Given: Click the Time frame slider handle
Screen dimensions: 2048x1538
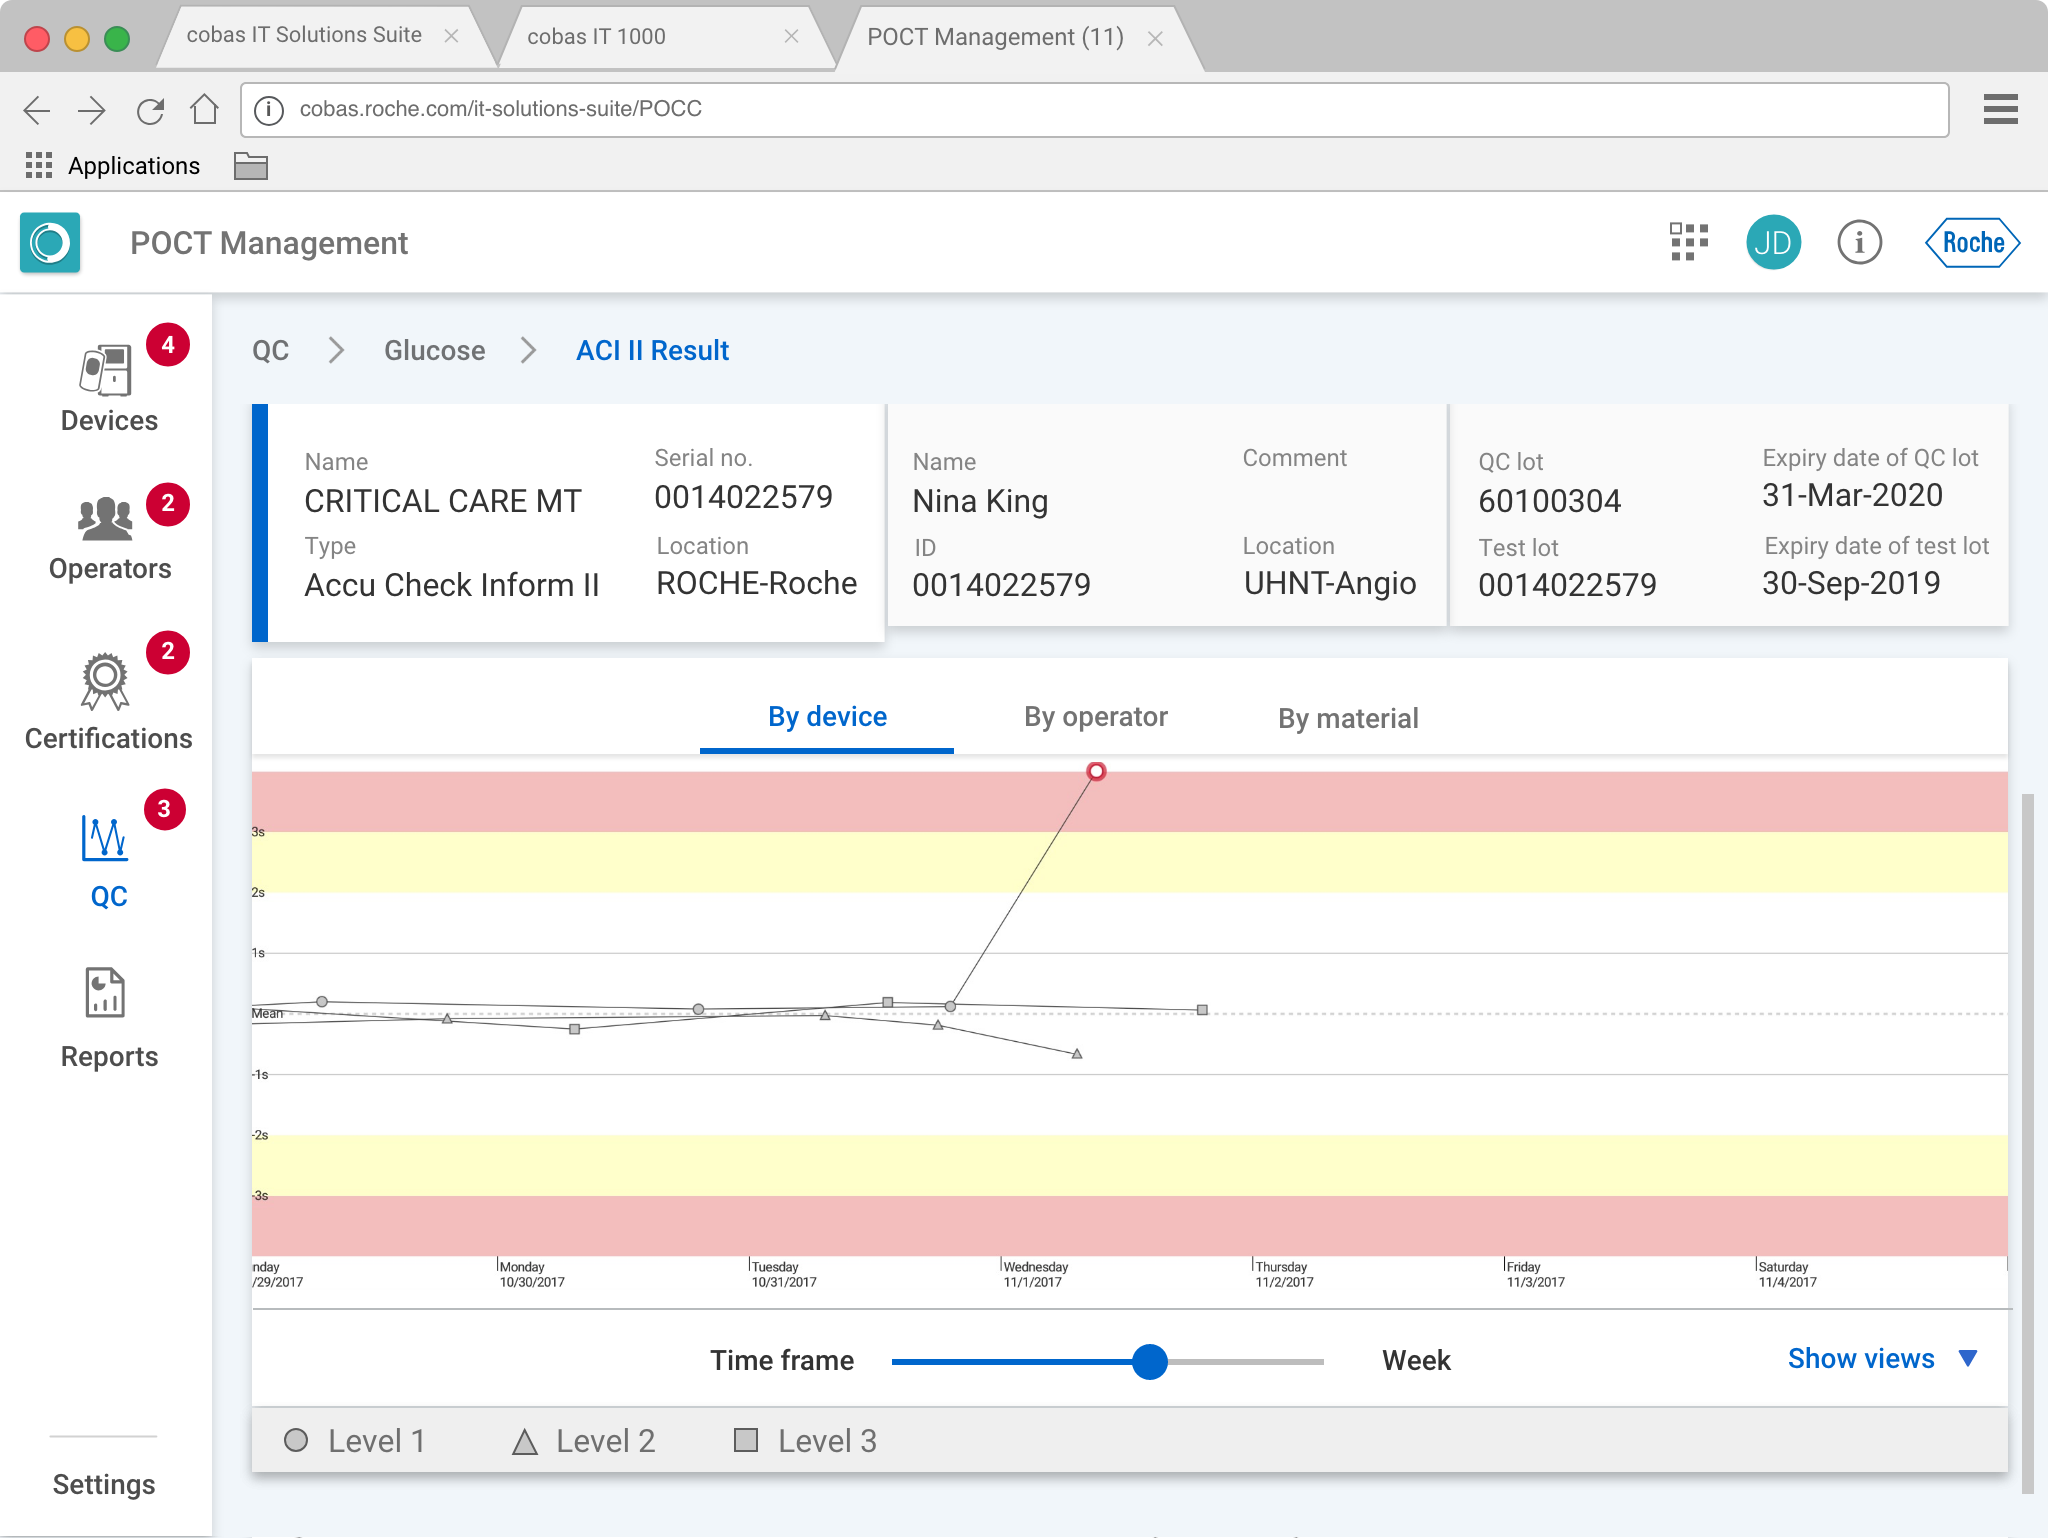Looking at the screenshot, I should tap(1150, 1361).
